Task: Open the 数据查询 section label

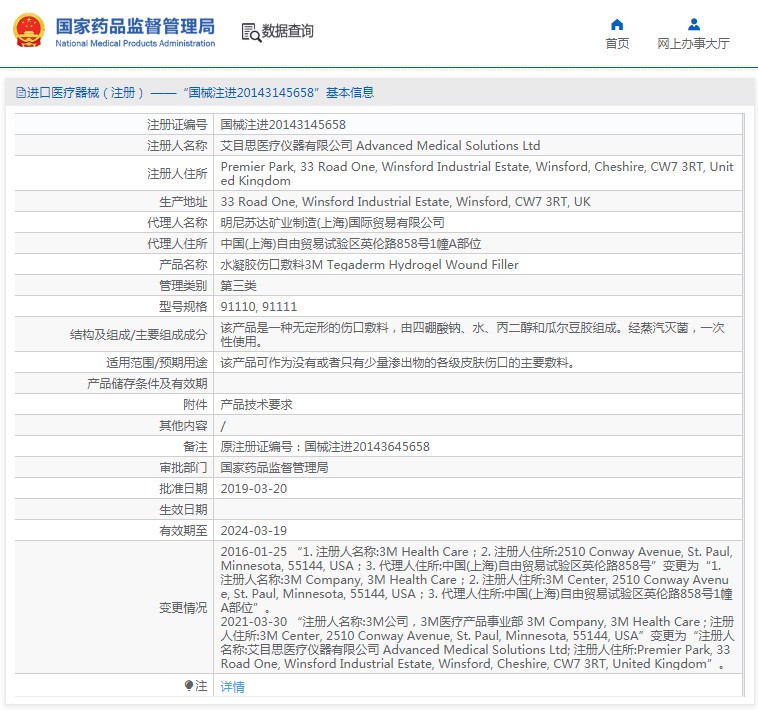Action: [x=288, y=32]
